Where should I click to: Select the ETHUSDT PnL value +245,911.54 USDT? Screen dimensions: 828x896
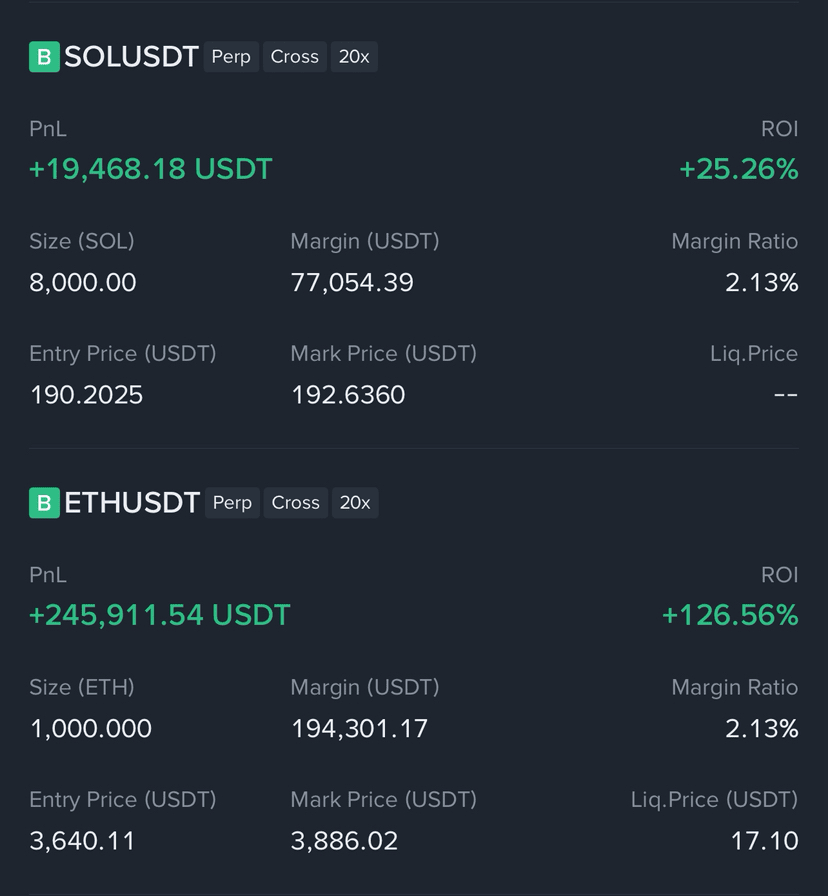[x=159, y=615]
